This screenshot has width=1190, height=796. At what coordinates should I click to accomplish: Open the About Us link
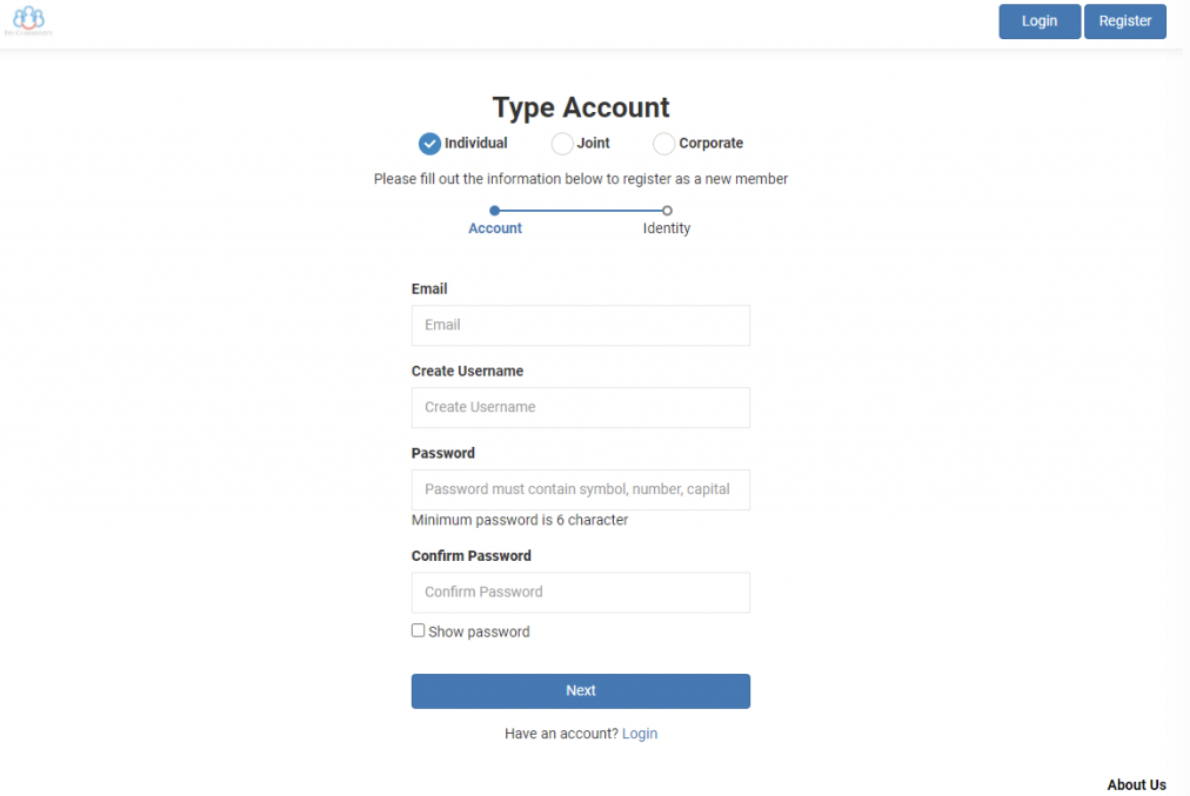1136,785
